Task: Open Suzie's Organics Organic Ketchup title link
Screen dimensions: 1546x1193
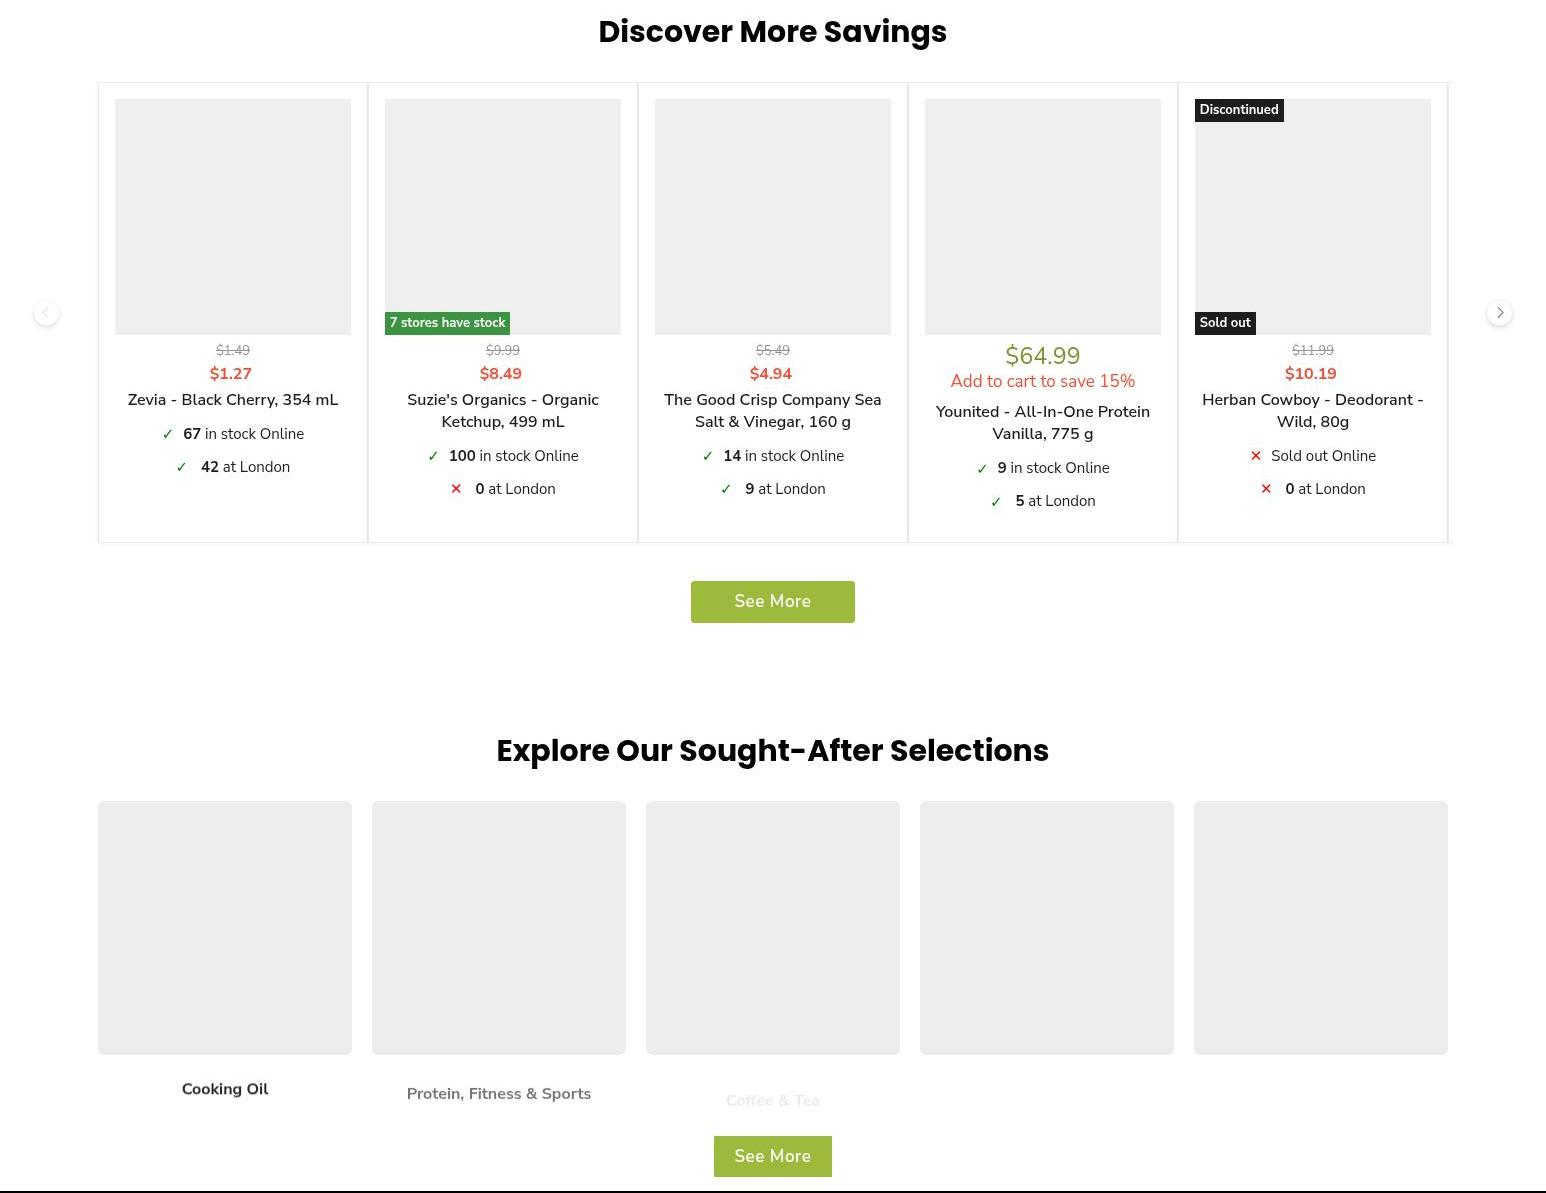Action: point(502,411)
